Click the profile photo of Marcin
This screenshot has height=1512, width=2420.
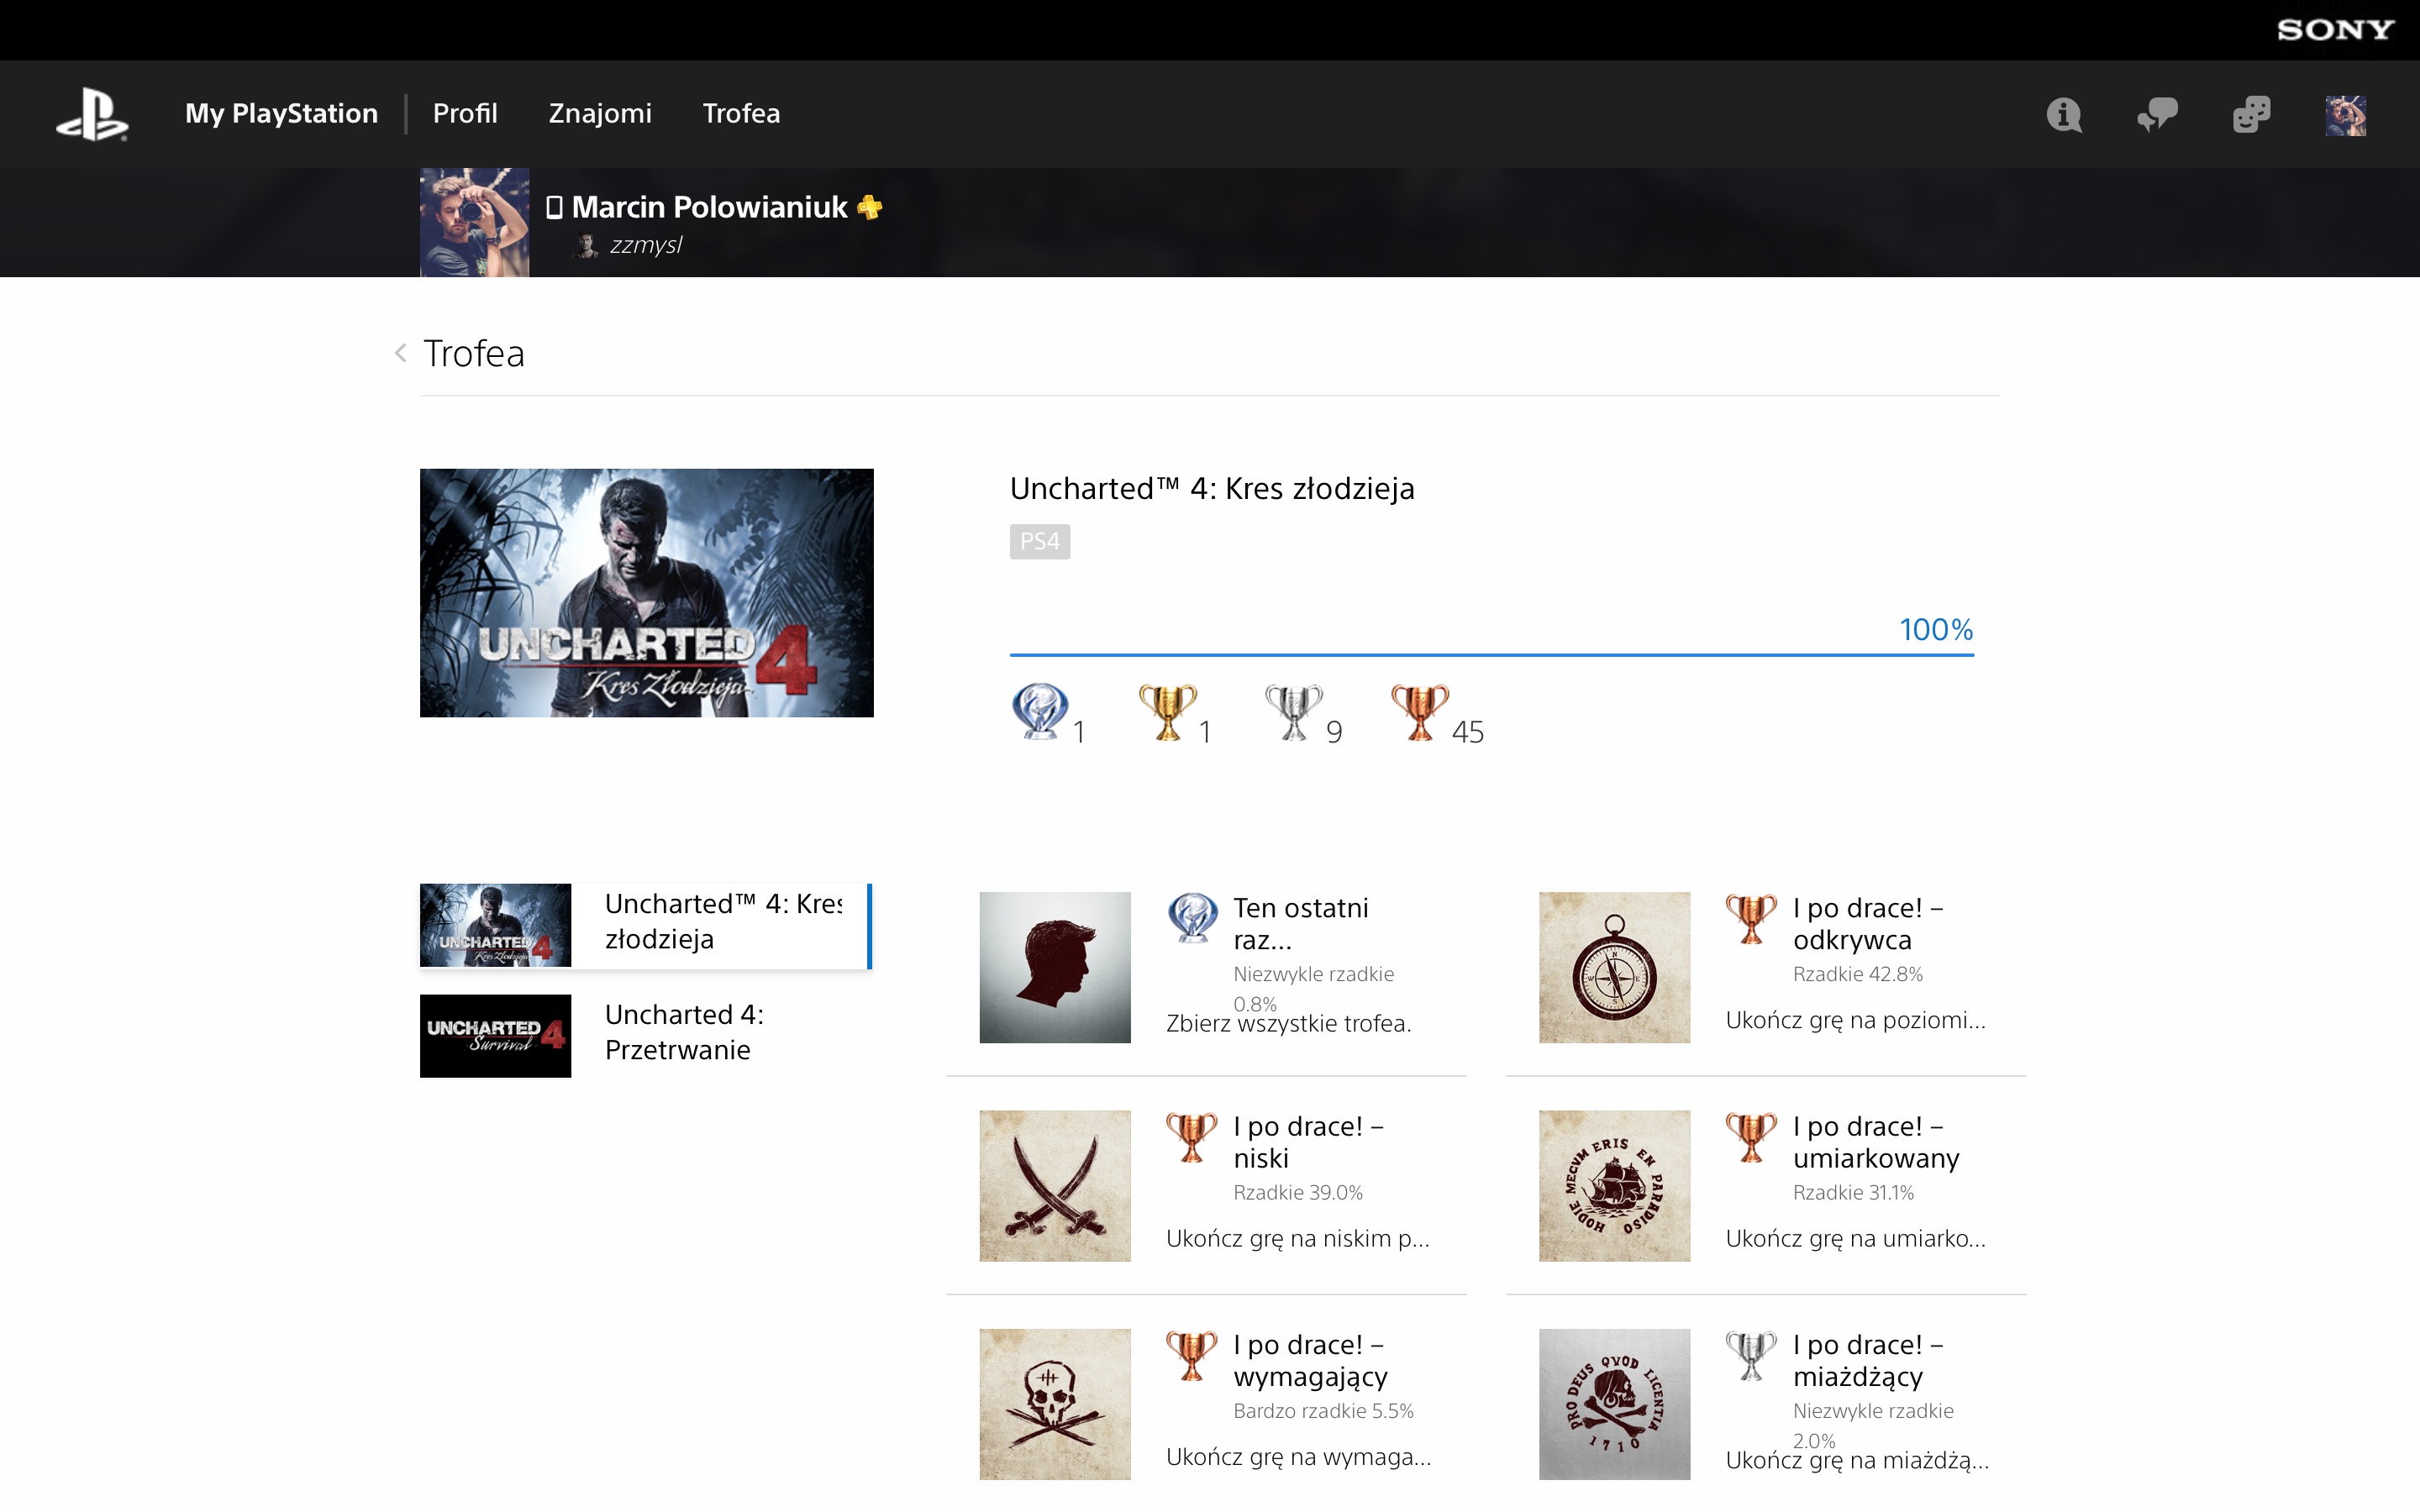click(474, 222)
